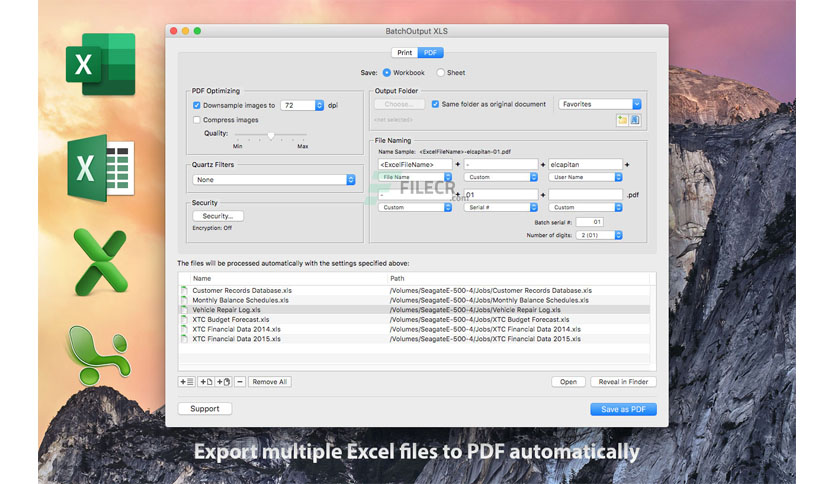Image resolution: width=836 pixels, height=484 pixels.
Task: Open the Favorites dropdown
Action: [600, 104]
